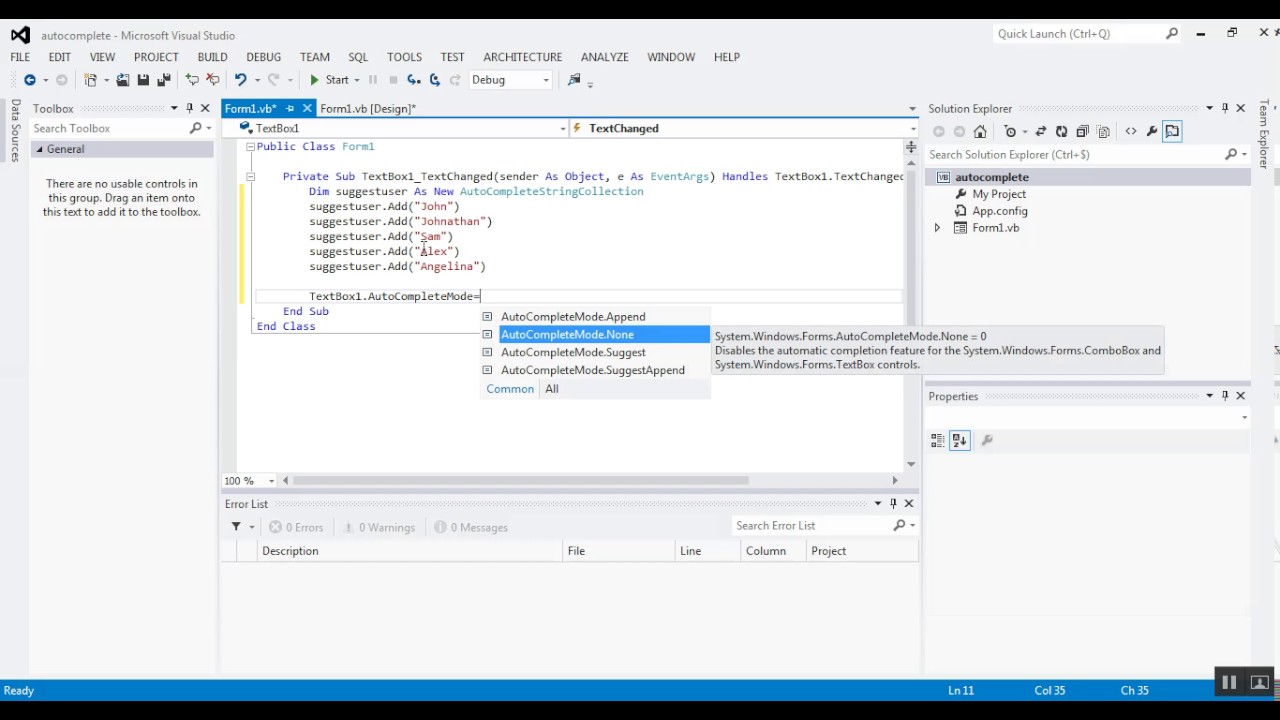Collapse the Public Class Form1 code region
This screenshot has height=720, width=1280.
pyautogui.click(x=250, y=147)
